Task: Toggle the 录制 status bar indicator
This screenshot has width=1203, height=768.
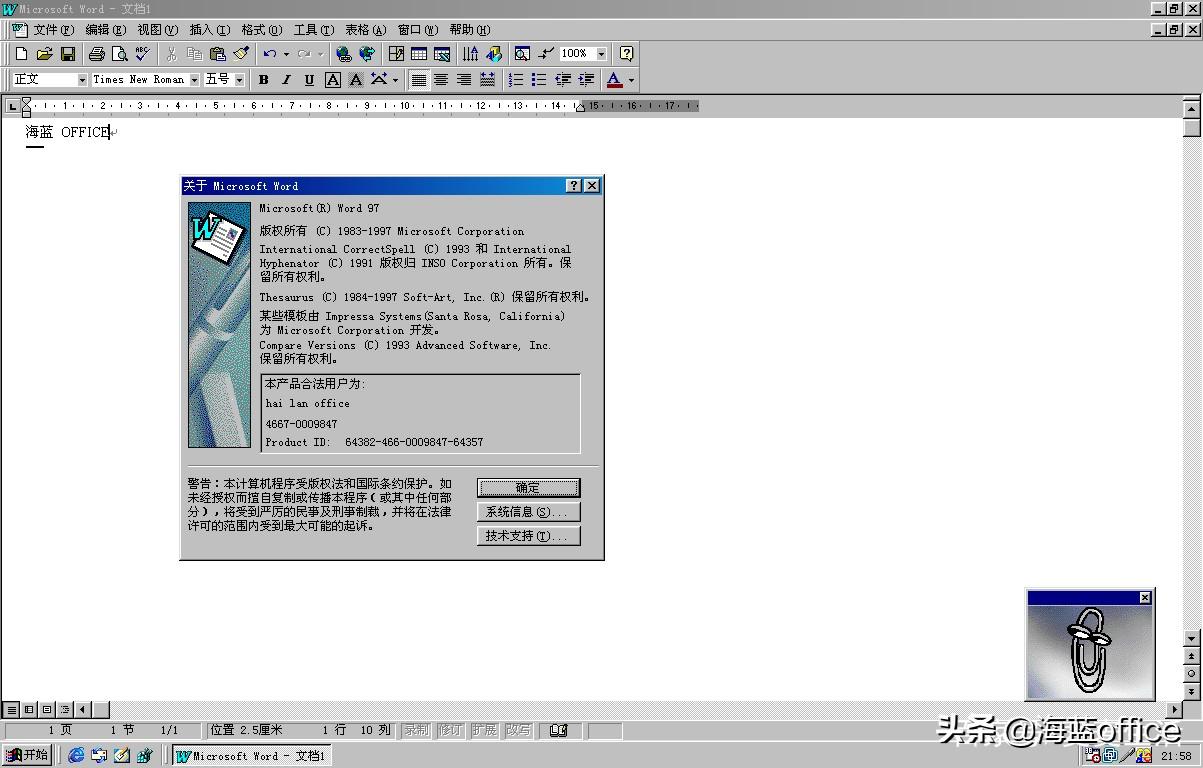Action: [x=416, y=731]
